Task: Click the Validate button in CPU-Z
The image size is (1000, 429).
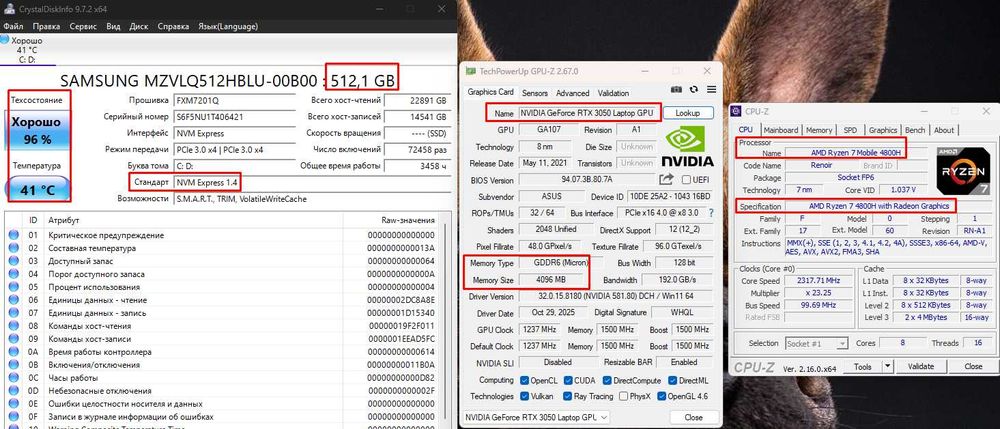Action: click(920, 367)
